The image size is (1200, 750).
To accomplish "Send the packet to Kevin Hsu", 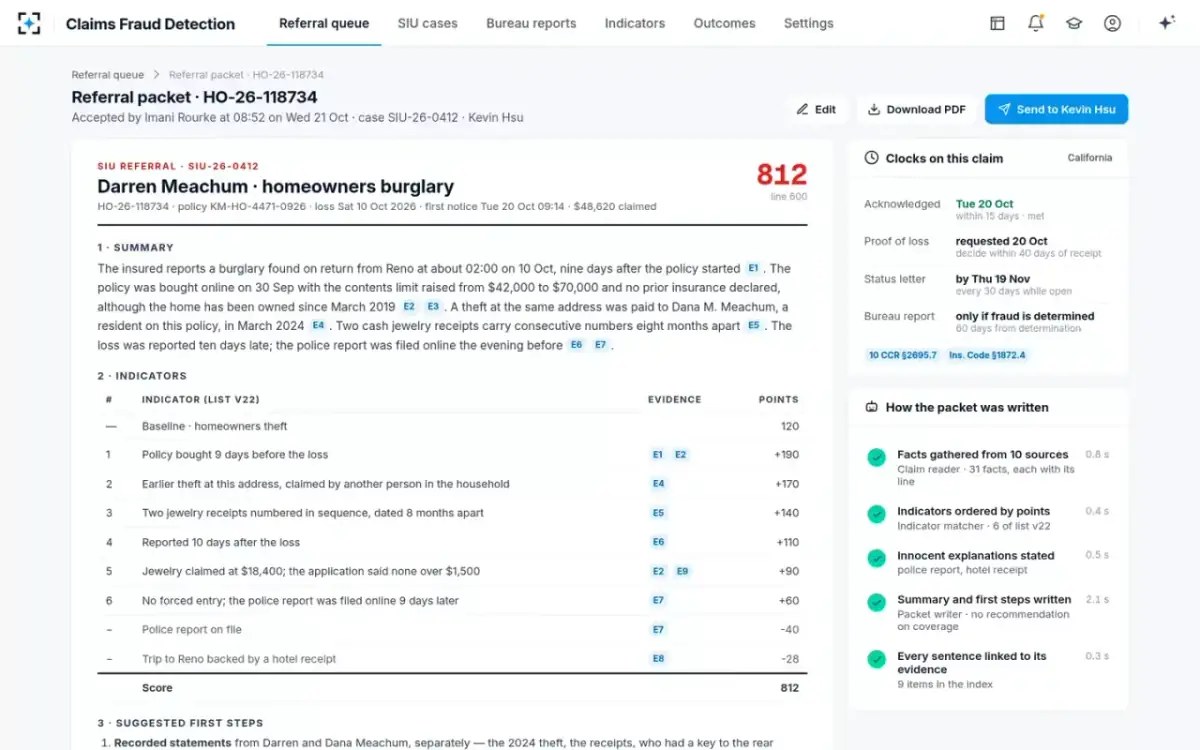I will click(1056, 110).
